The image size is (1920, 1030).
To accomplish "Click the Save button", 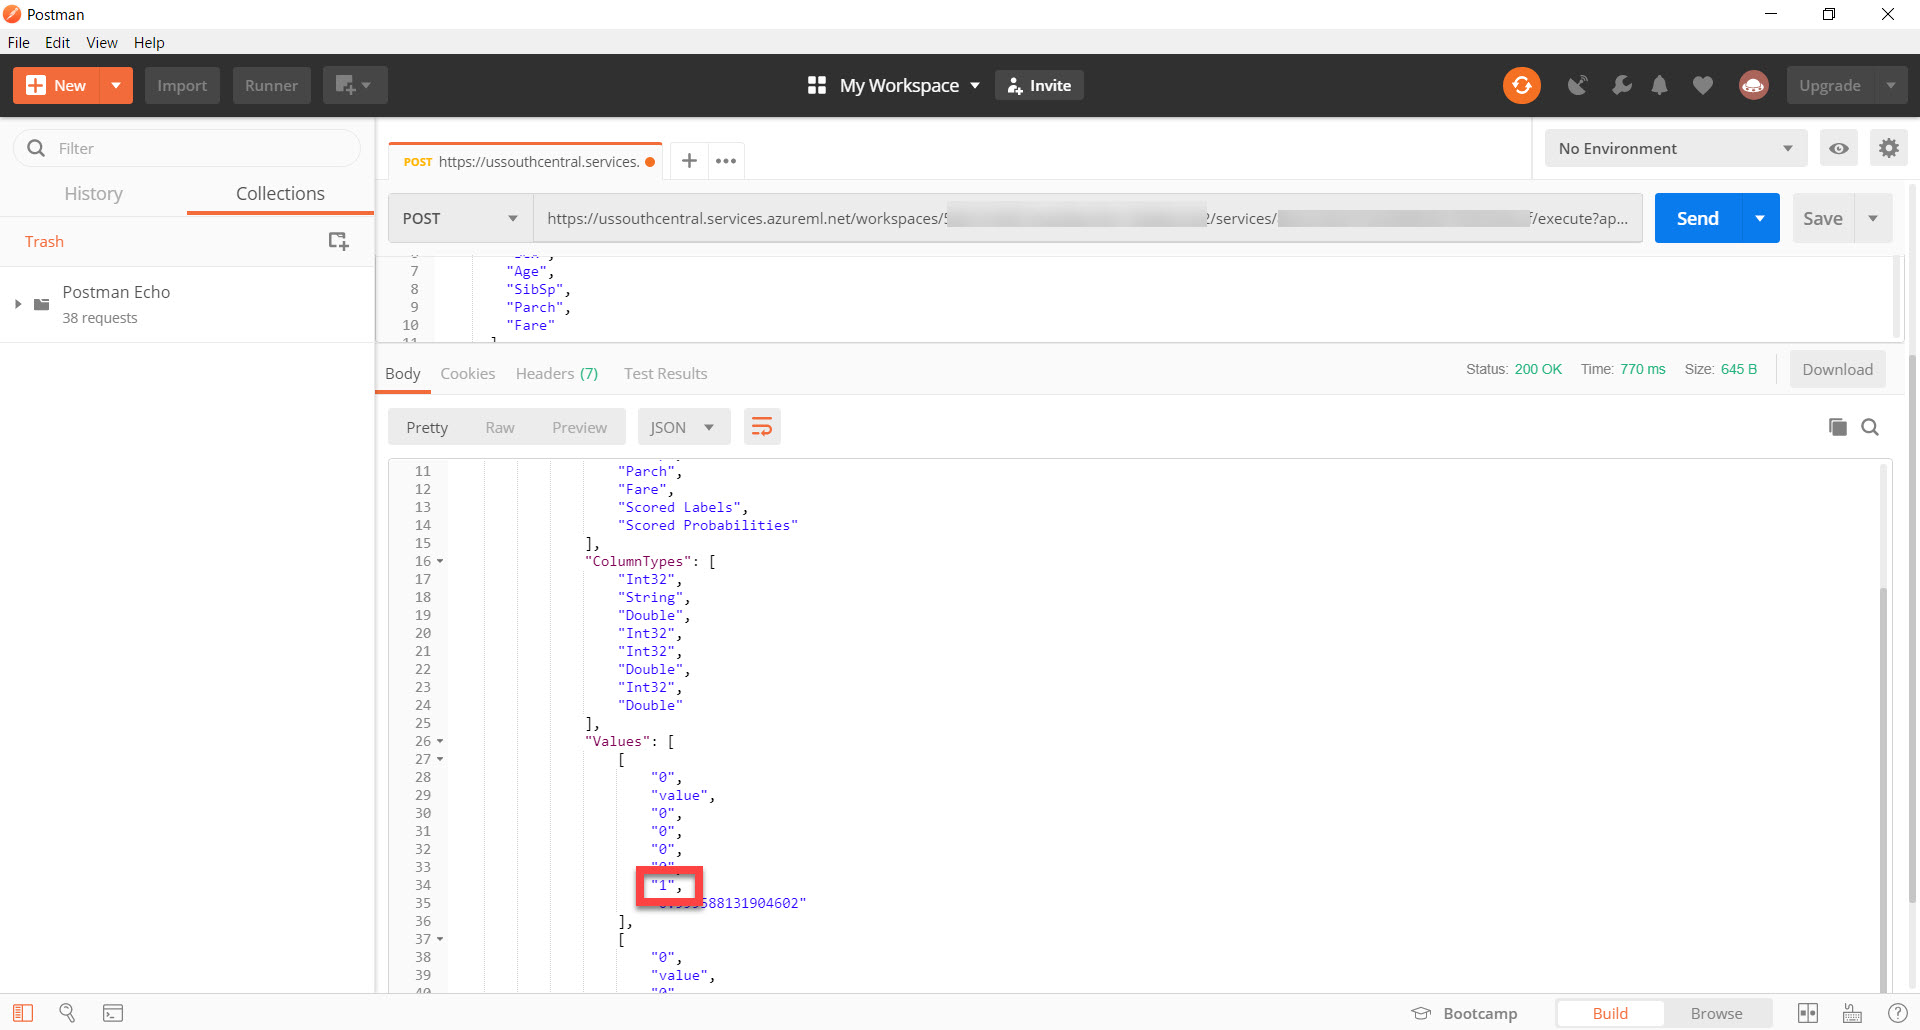I will [1823, 218].
